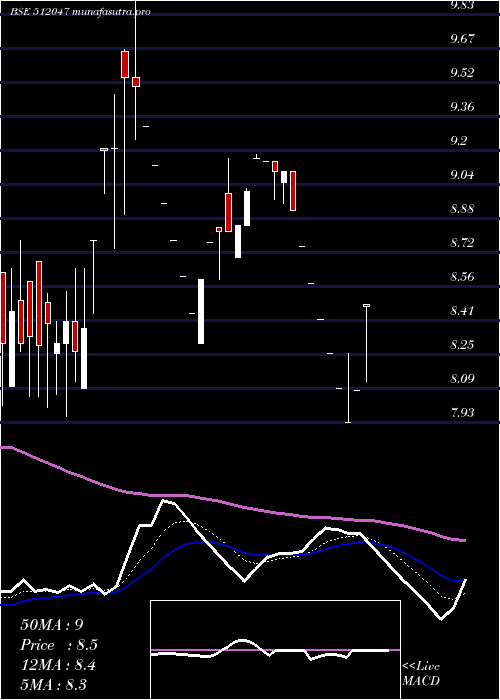500x700 pixels.
Task: Click inside the MACD inset chart box
Action: pyautogui.click(x=275, y=650)
